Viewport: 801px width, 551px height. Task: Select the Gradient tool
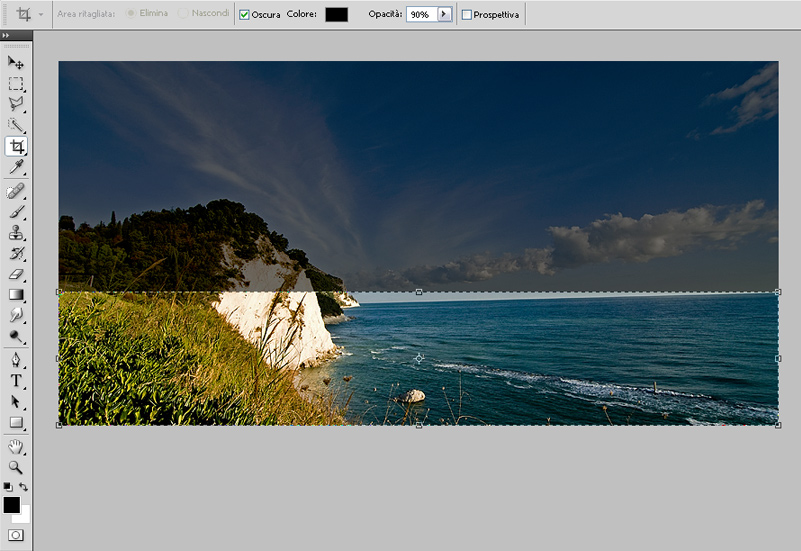click(16, 294)
